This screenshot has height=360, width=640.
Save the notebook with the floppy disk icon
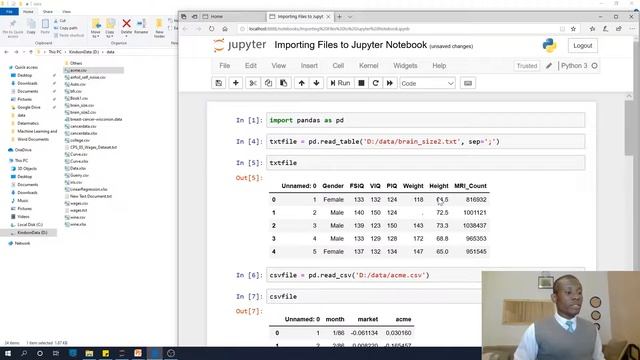(219, 83)
